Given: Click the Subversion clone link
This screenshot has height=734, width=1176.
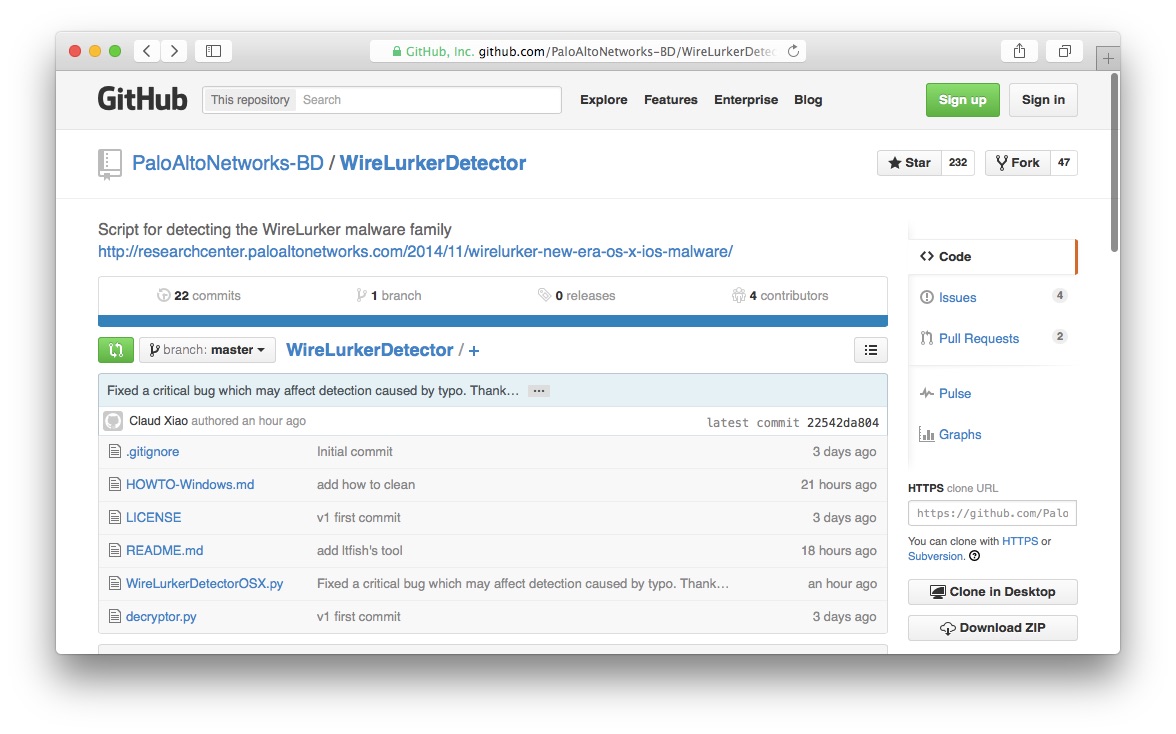Looking at the screenshot, I should [935, 556].
